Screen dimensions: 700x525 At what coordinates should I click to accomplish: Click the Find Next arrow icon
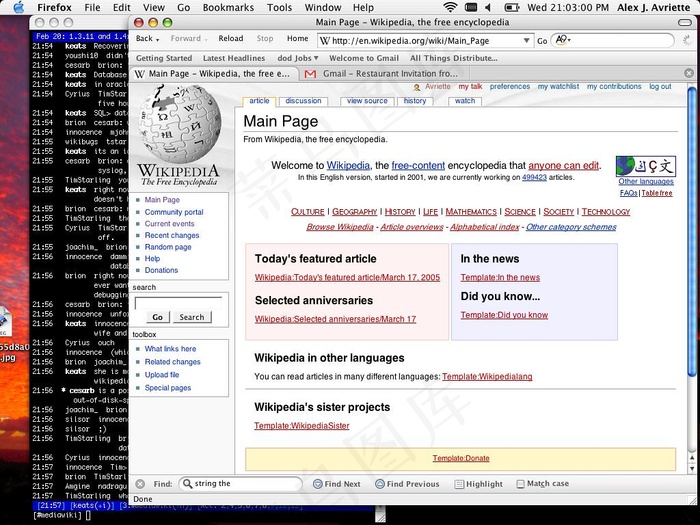(x=317, y=484)
